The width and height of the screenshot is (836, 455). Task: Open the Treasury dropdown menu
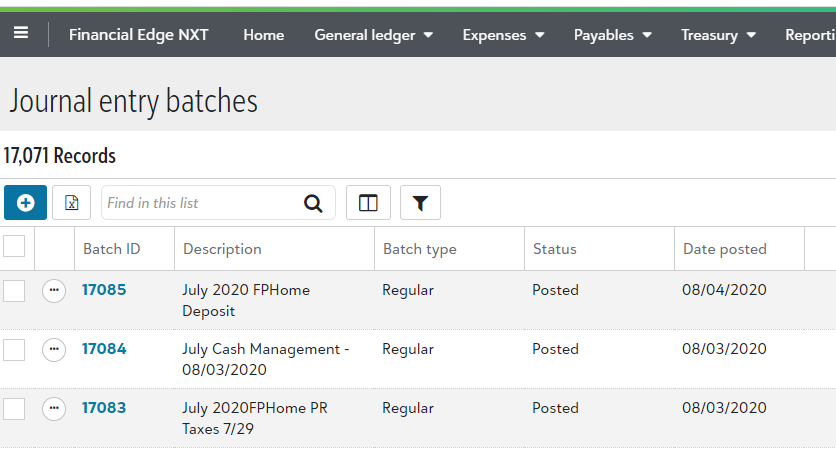coord(718,35)
